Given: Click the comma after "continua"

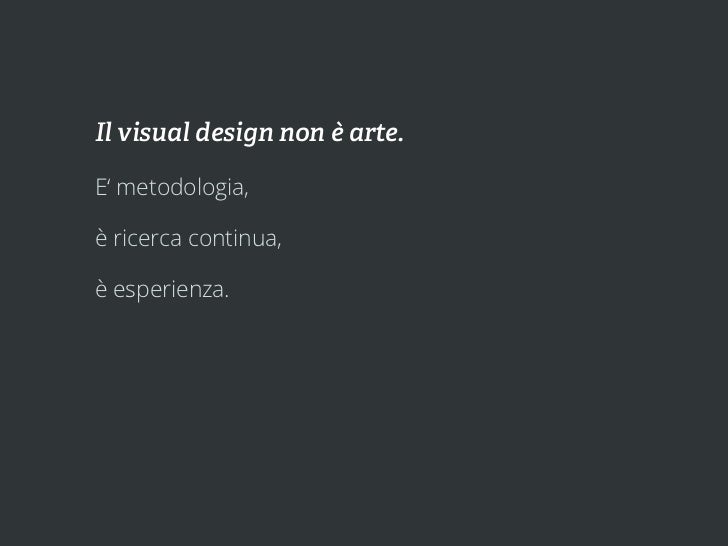Looking at the screenshot, I should (279, 245).
